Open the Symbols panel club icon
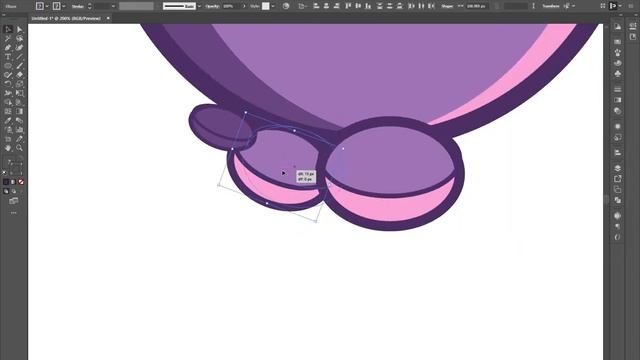Viewport: 640px width, 360px height. 618,74
